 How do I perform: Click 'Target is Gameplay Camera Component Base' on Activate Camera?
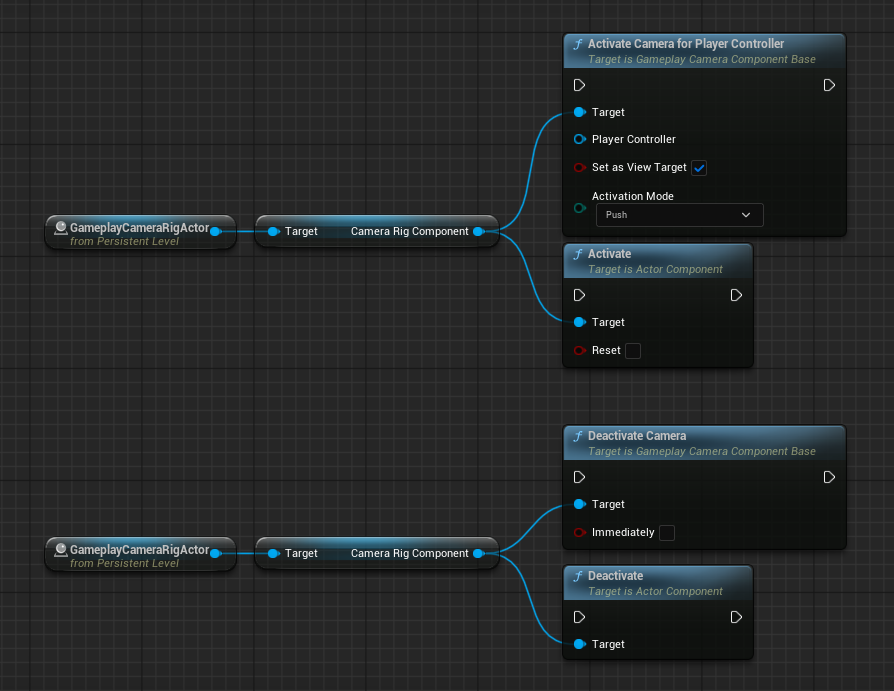(x=702, y=59)
